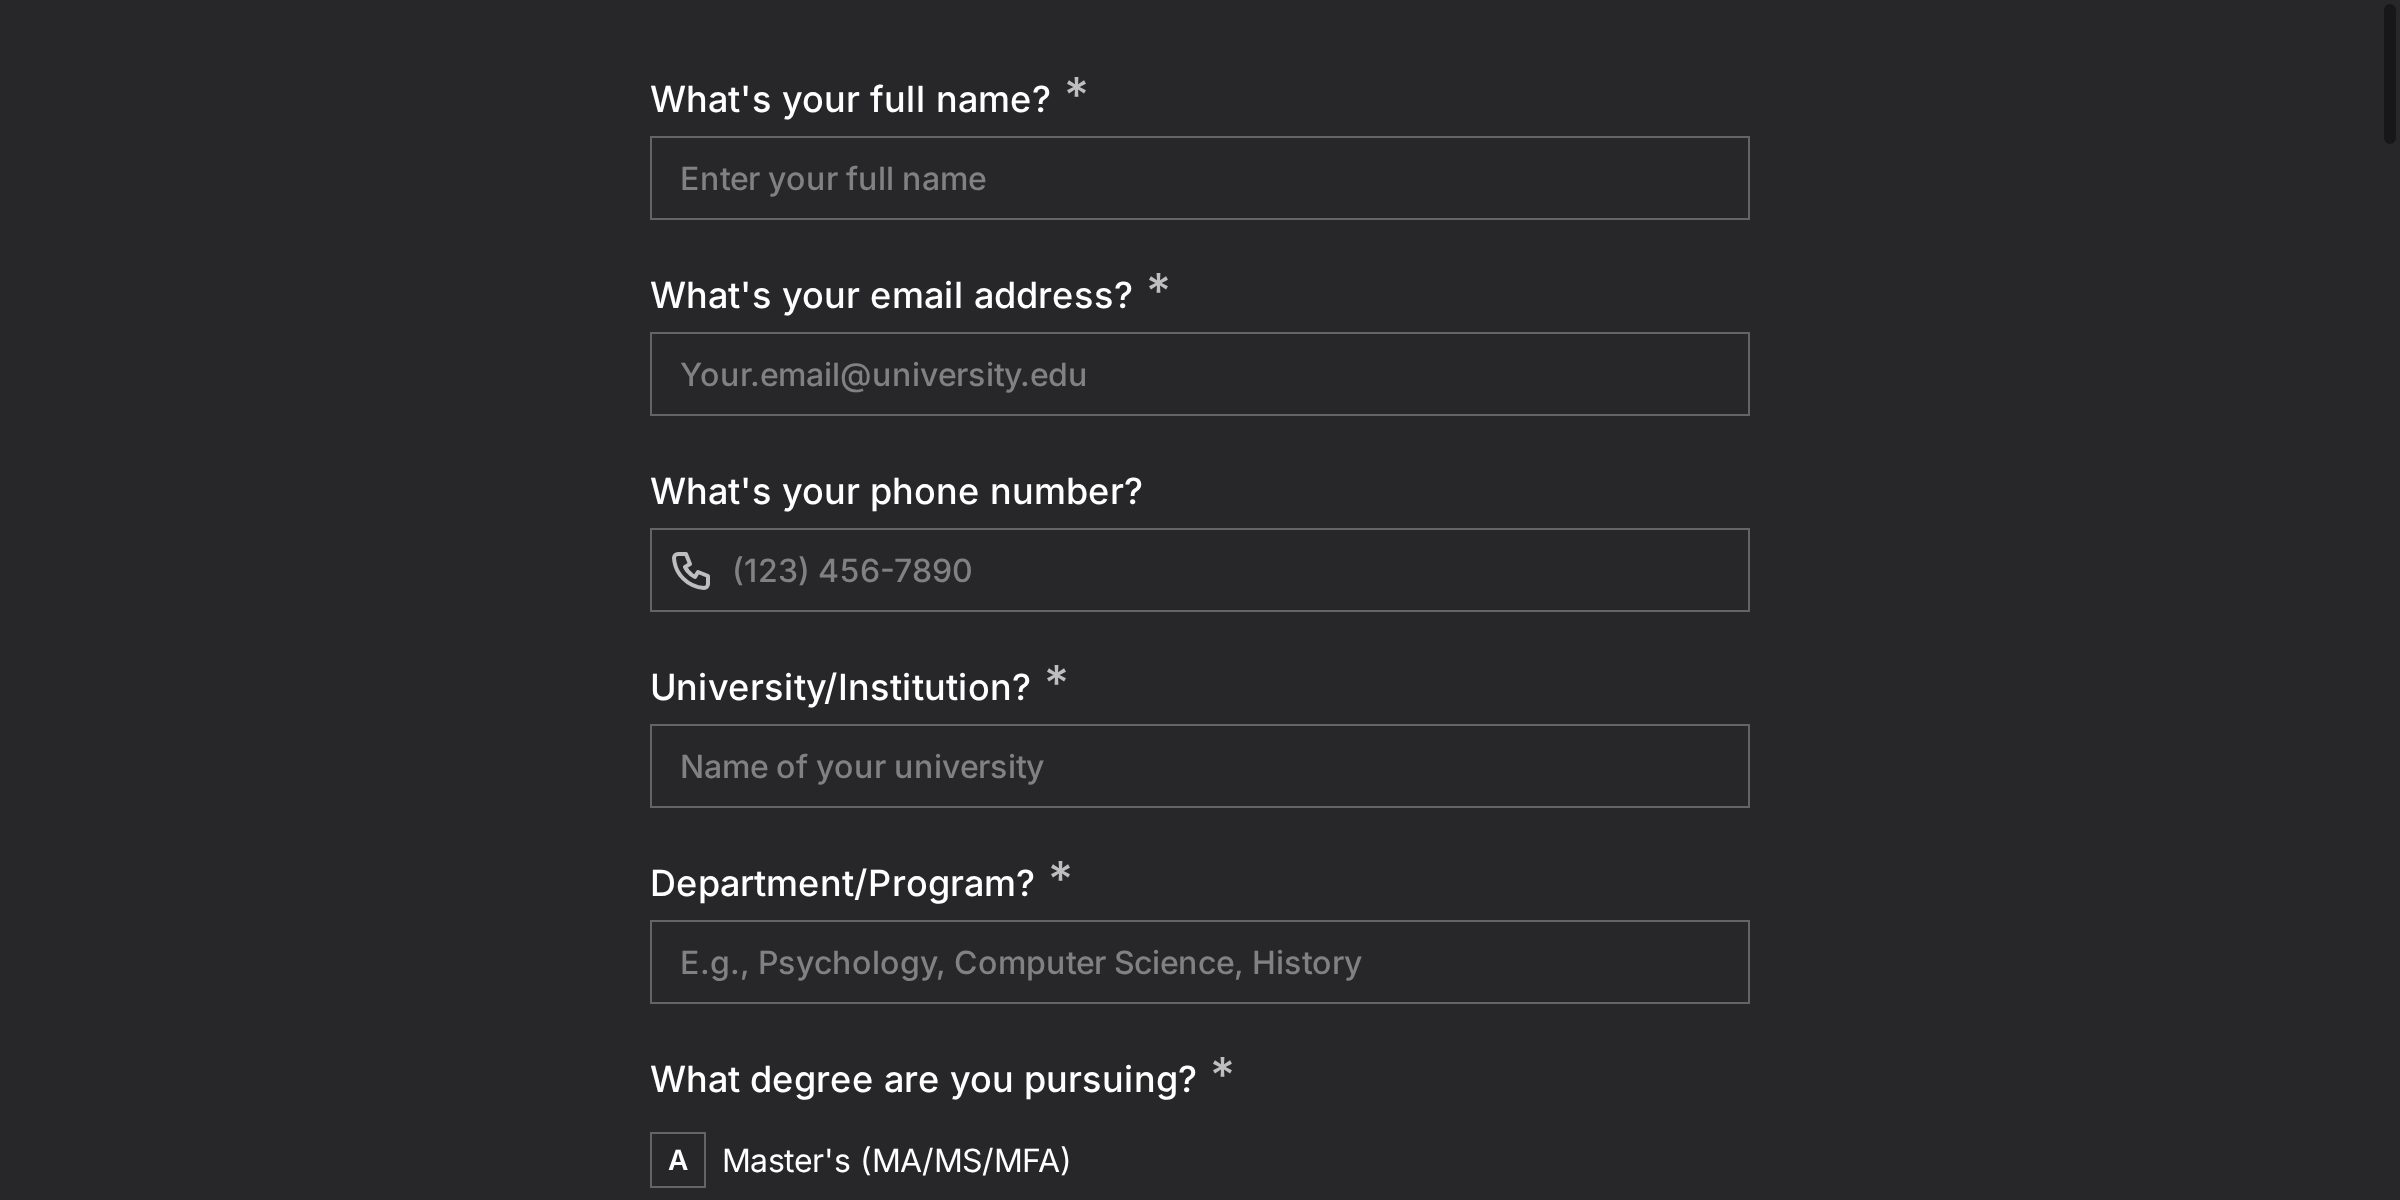Click the asterisk after the degree question
2400x1200 pixels.
pos(1222,1070)
